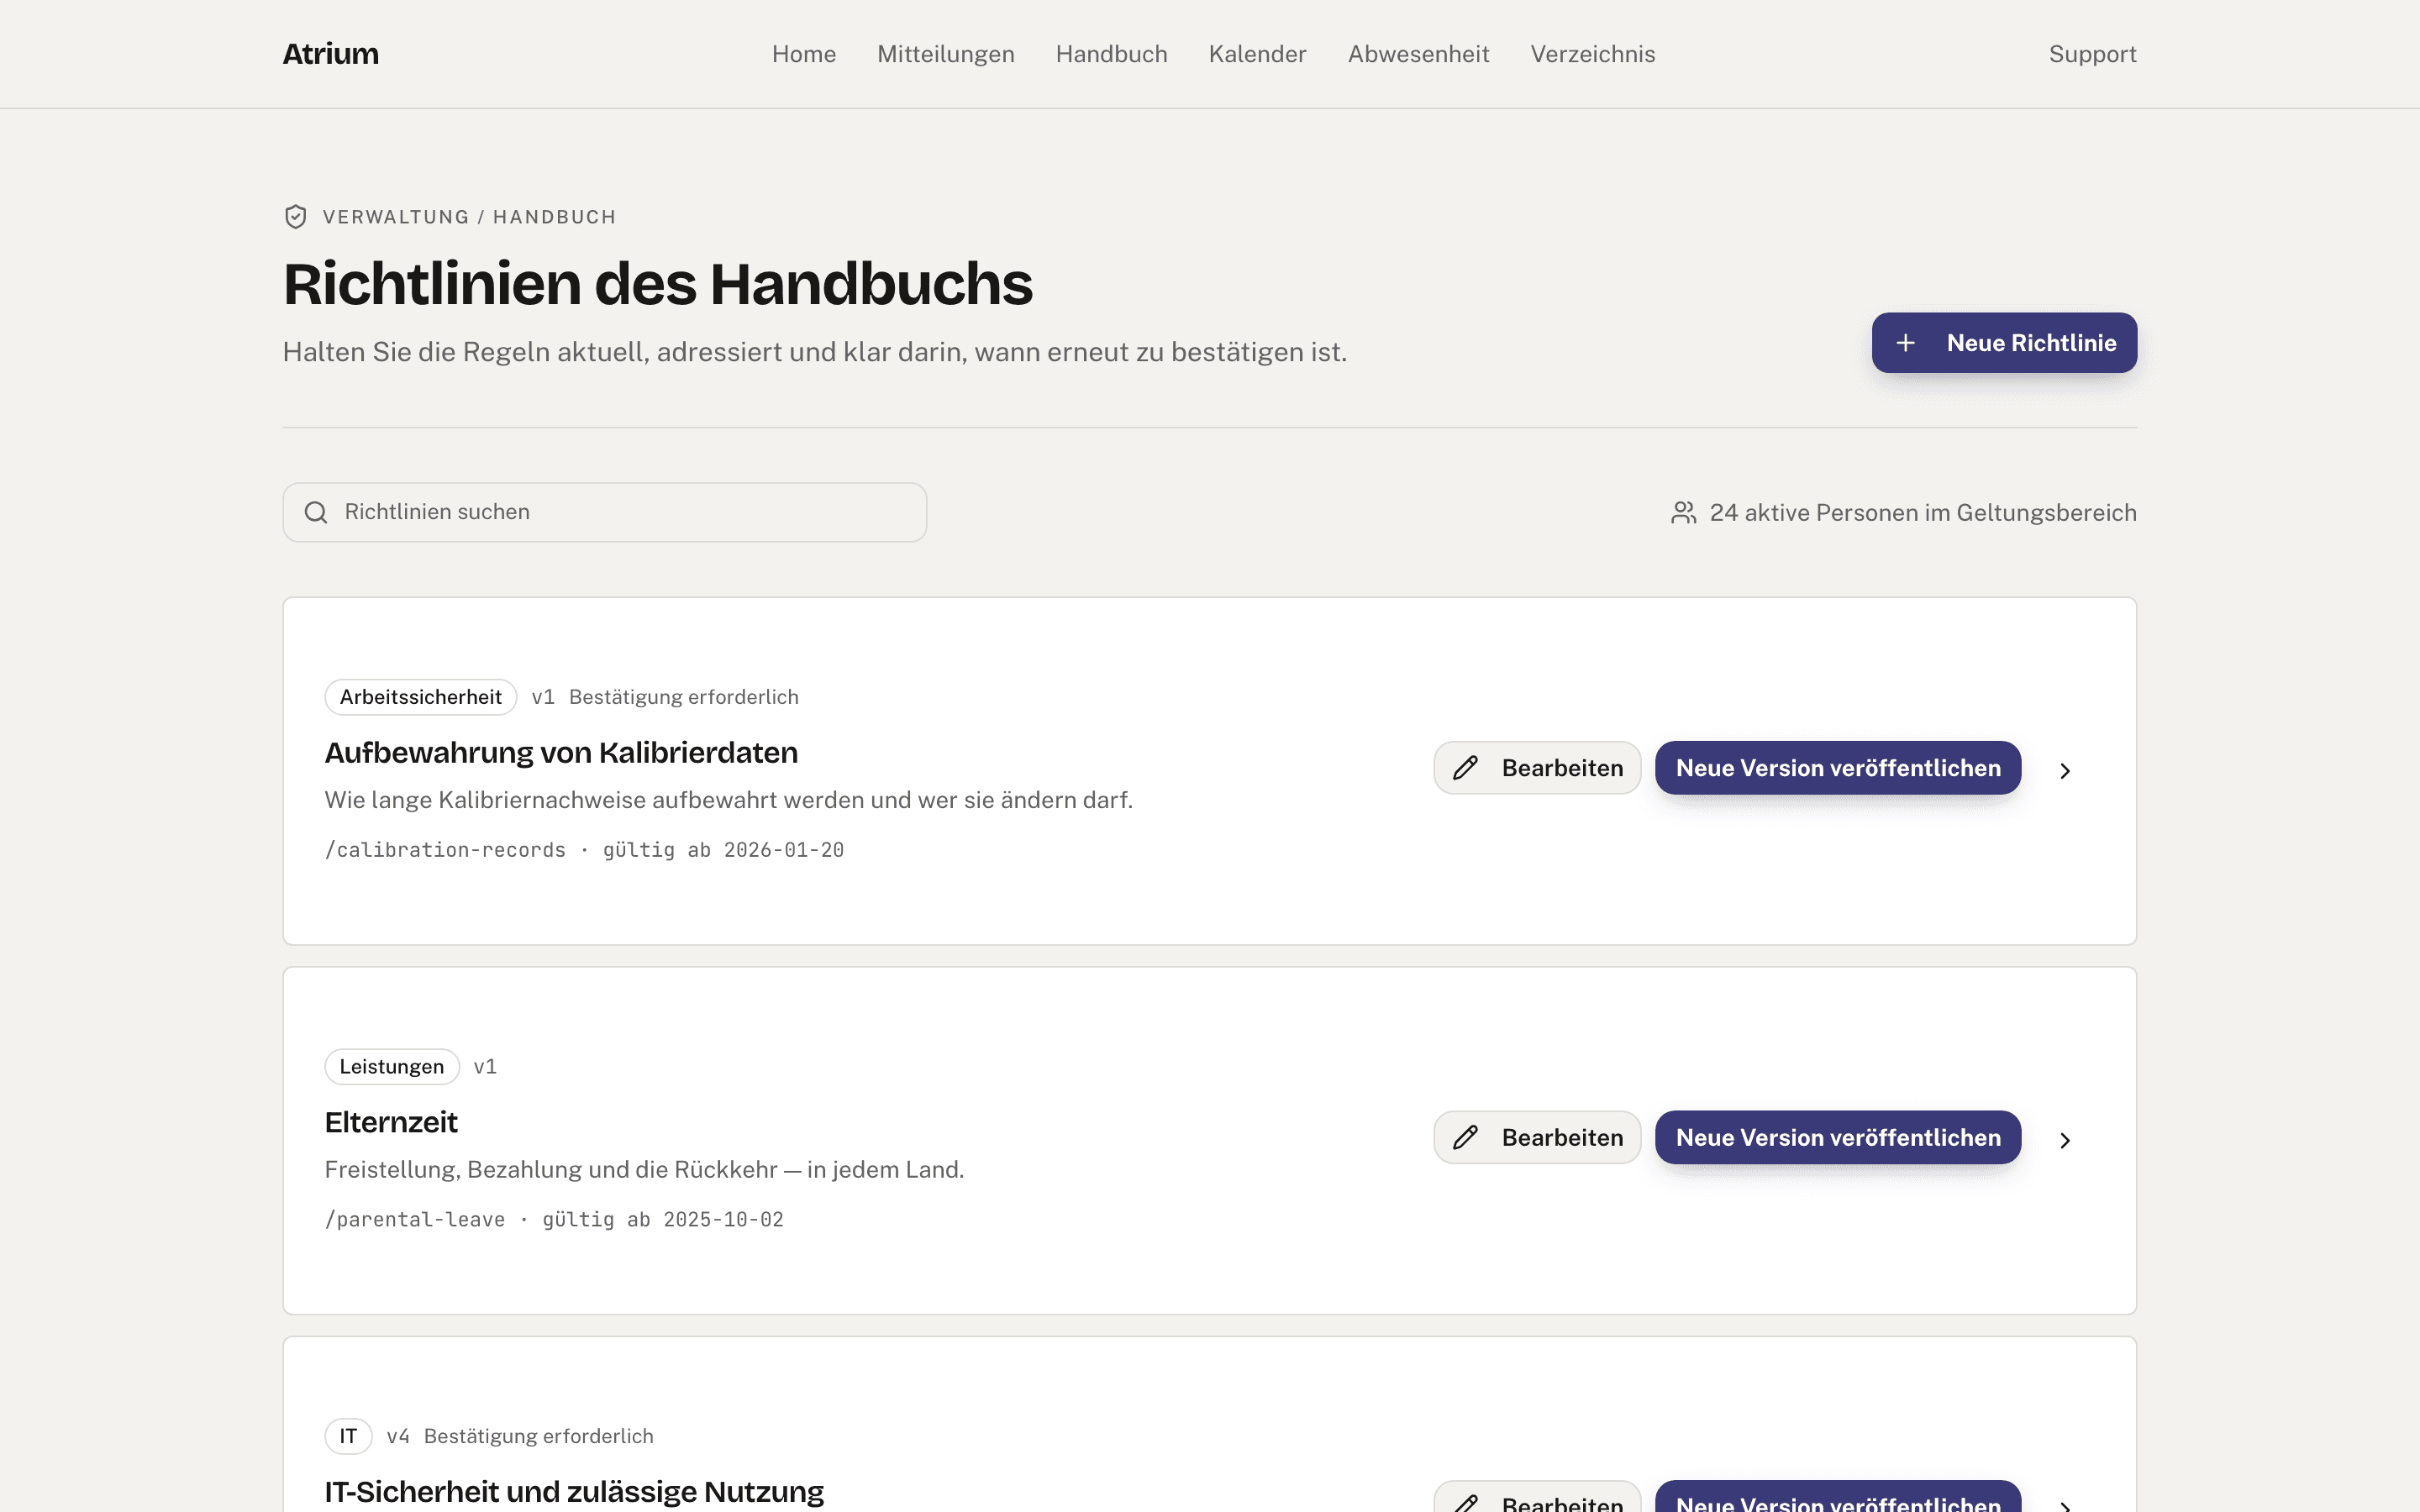Click Bearbeiten label for Elternzeit policy
Viewport: 2420px width, 1512px height.
1562,1138
